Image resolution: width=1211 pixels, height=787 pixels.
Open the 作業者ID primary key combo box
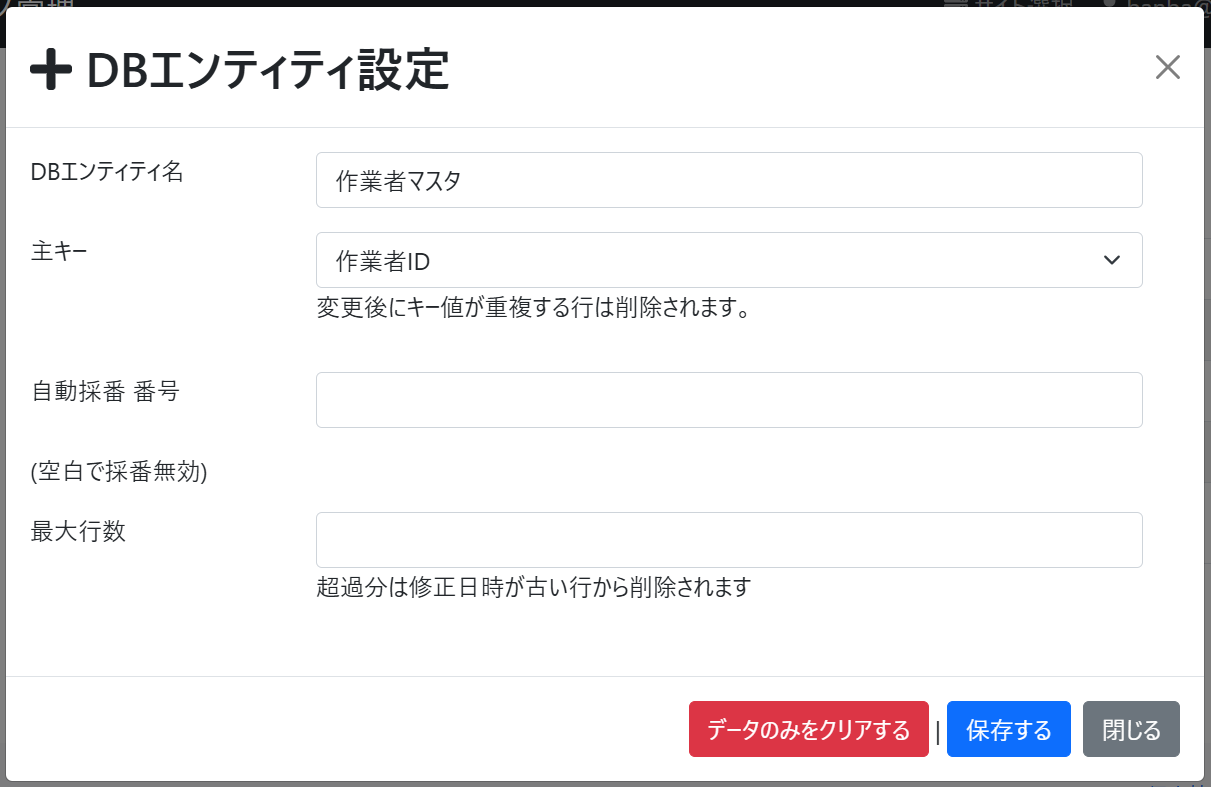click(728, 260)
